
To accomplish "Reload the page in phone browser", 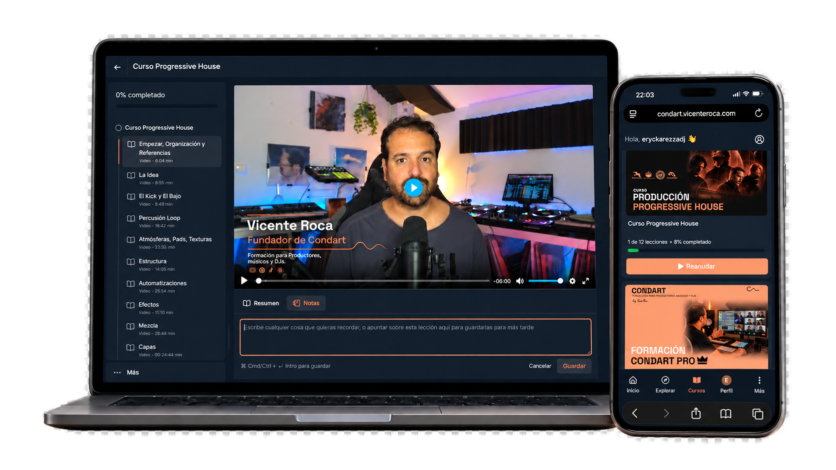I will (x=758, y=114).
